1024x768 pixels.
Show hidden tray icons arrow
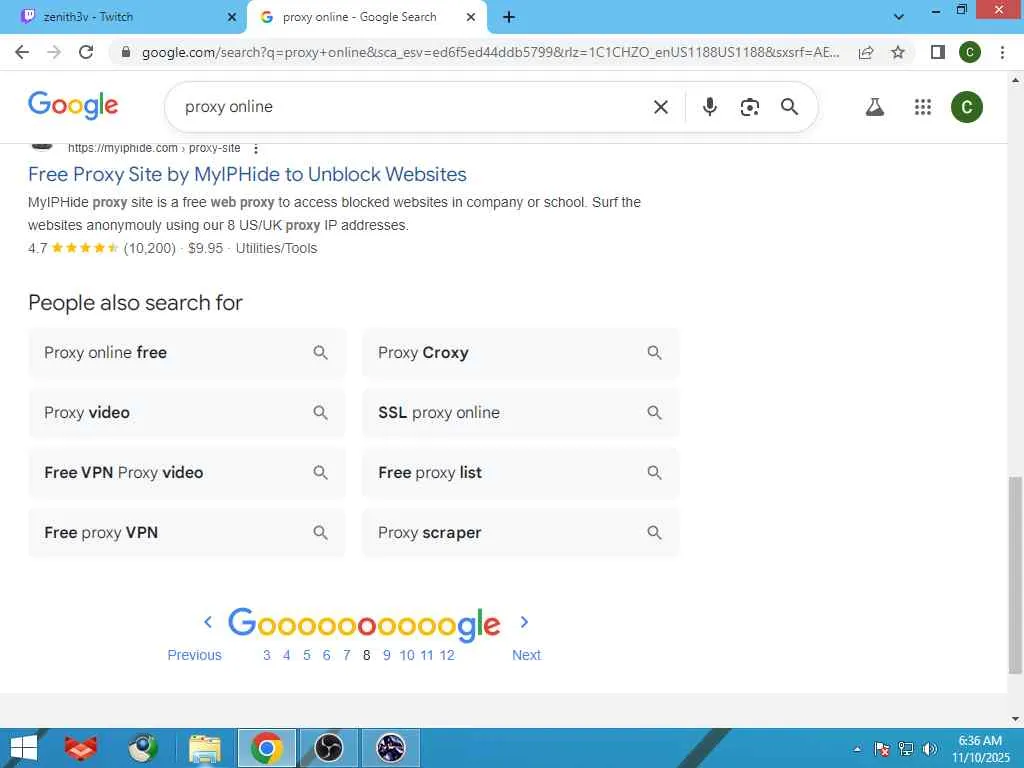click(x=857, y=749)
